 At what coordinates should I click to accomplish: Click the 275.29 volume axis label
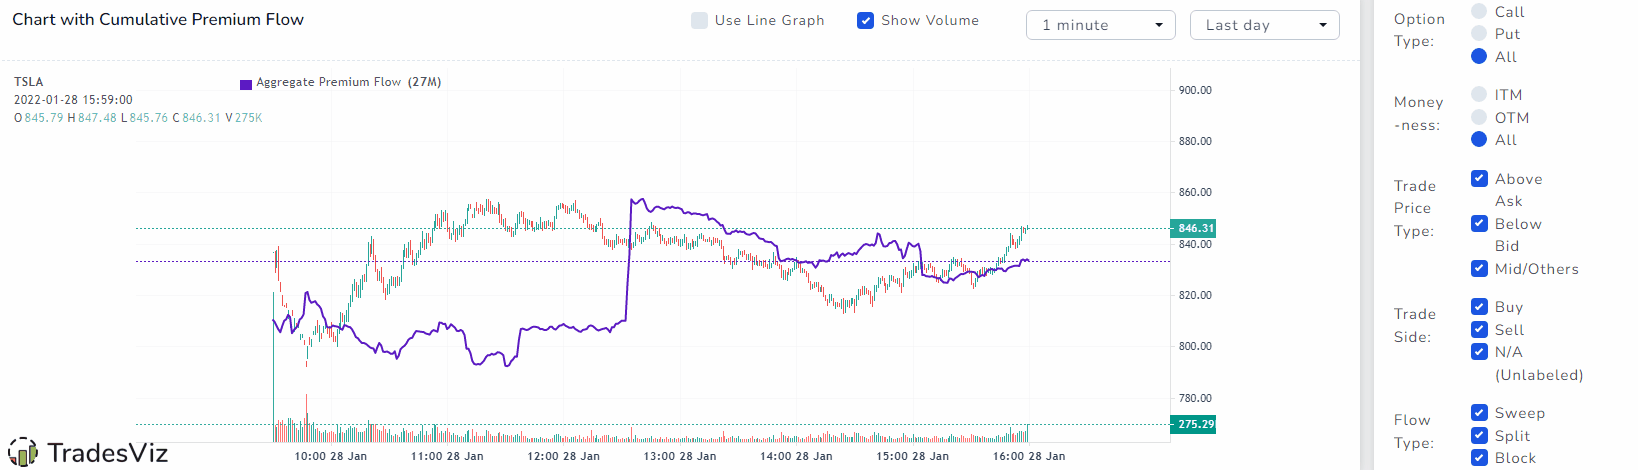pyautogui.click(x=1193, y=424)
